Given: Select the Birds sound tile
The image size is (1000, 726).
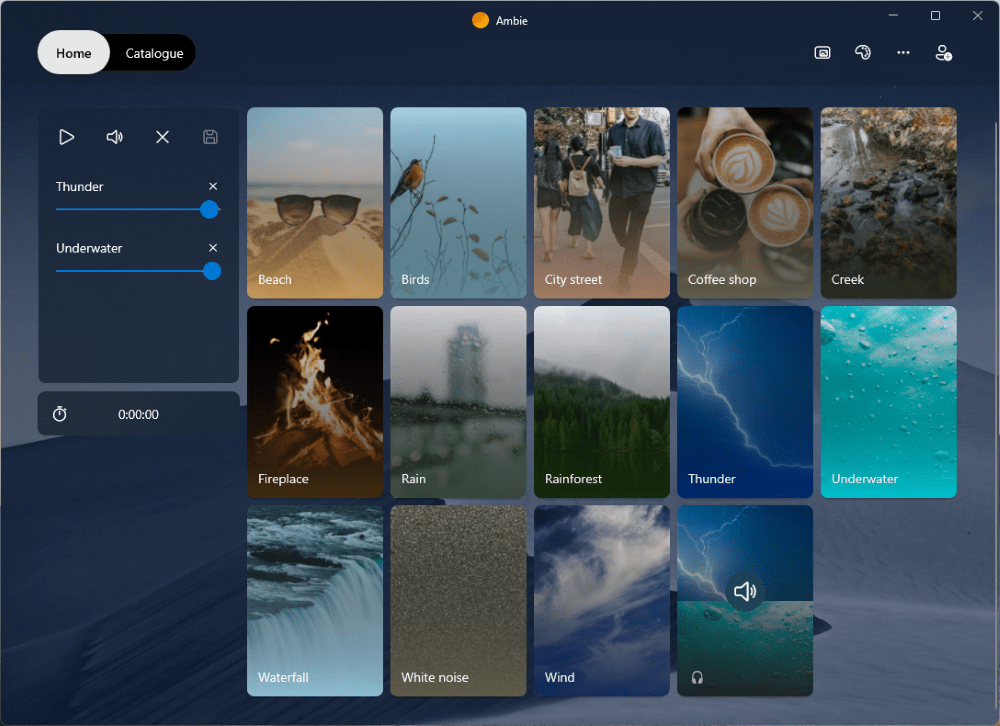Looking at the screenshot, I should tap(459, 203).
